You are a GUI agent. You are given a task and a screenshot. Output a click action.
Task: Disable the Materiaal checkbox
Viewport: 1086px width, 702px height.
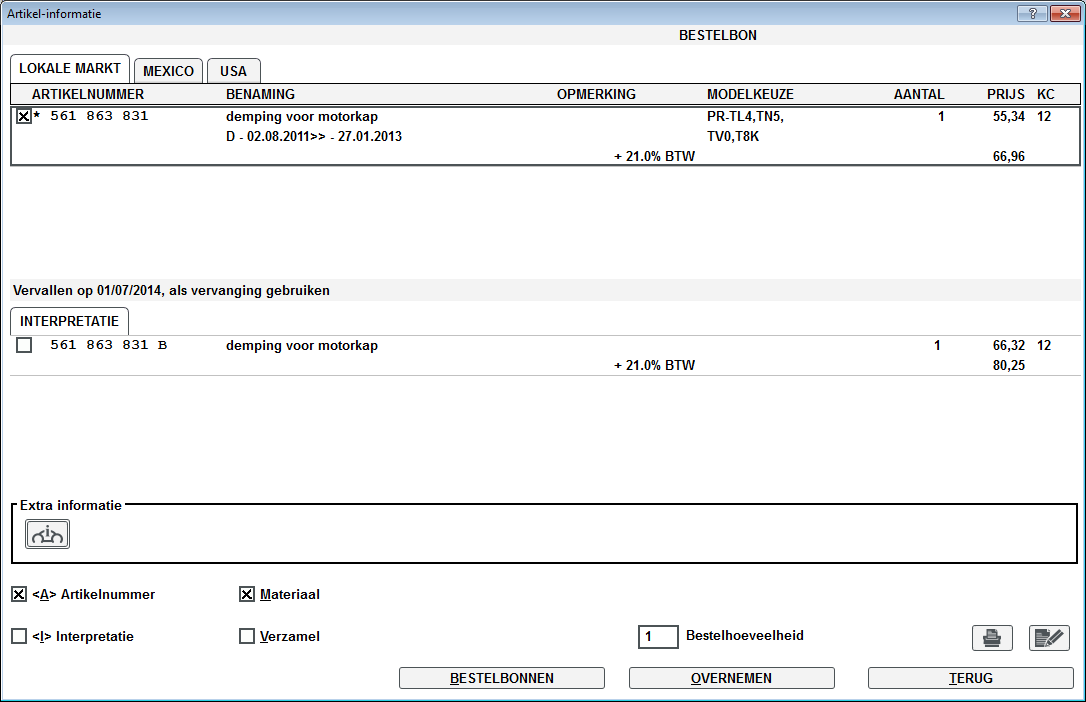pyautogui.click(x=247, y=594)
